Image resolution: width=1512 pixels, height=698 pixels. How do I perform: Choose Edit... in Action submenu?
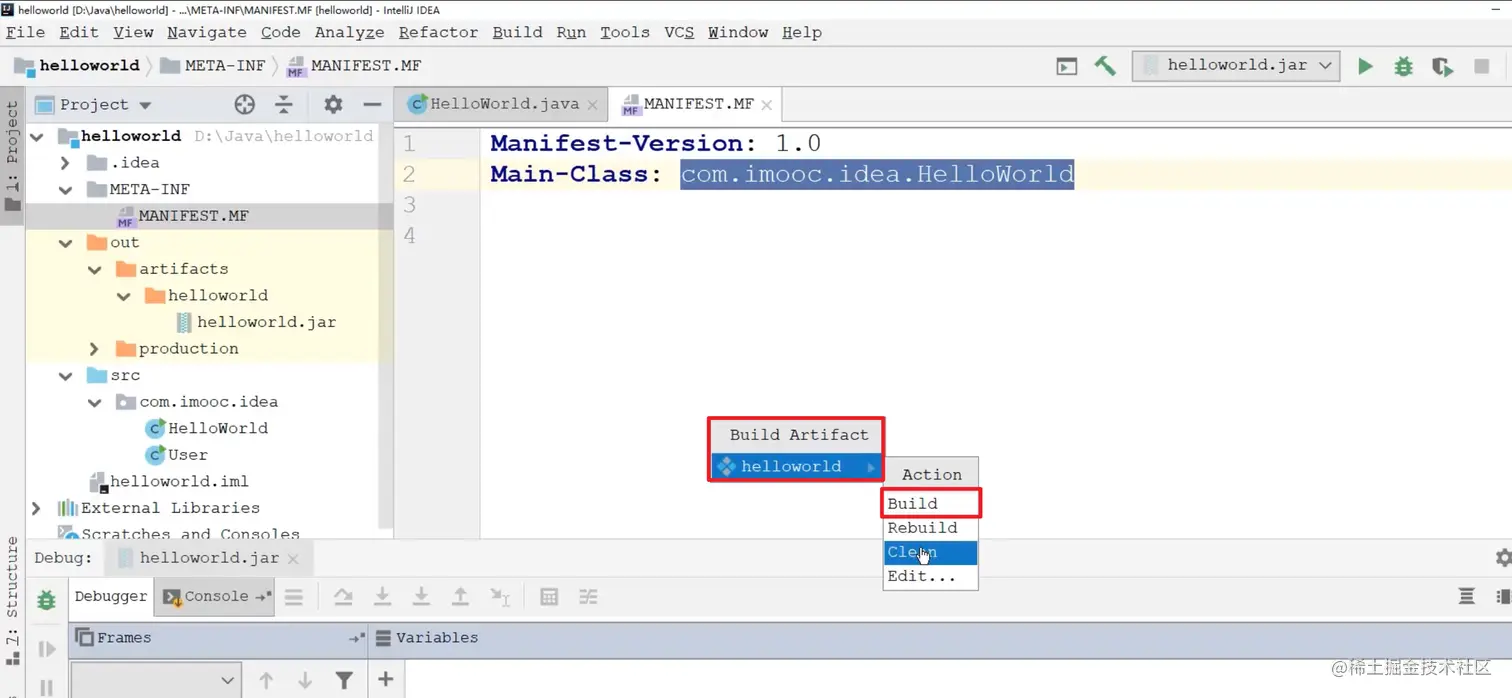click(x=930, y=576)
